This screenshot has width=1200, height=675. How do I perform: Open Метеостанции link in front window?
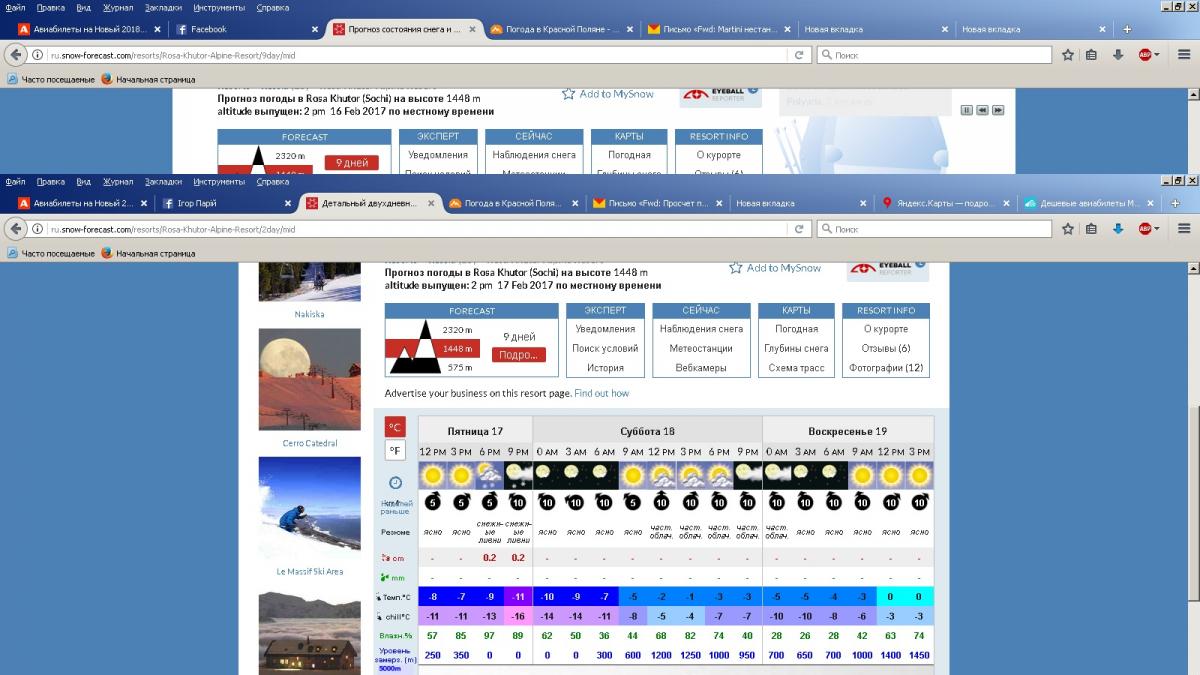701,348
